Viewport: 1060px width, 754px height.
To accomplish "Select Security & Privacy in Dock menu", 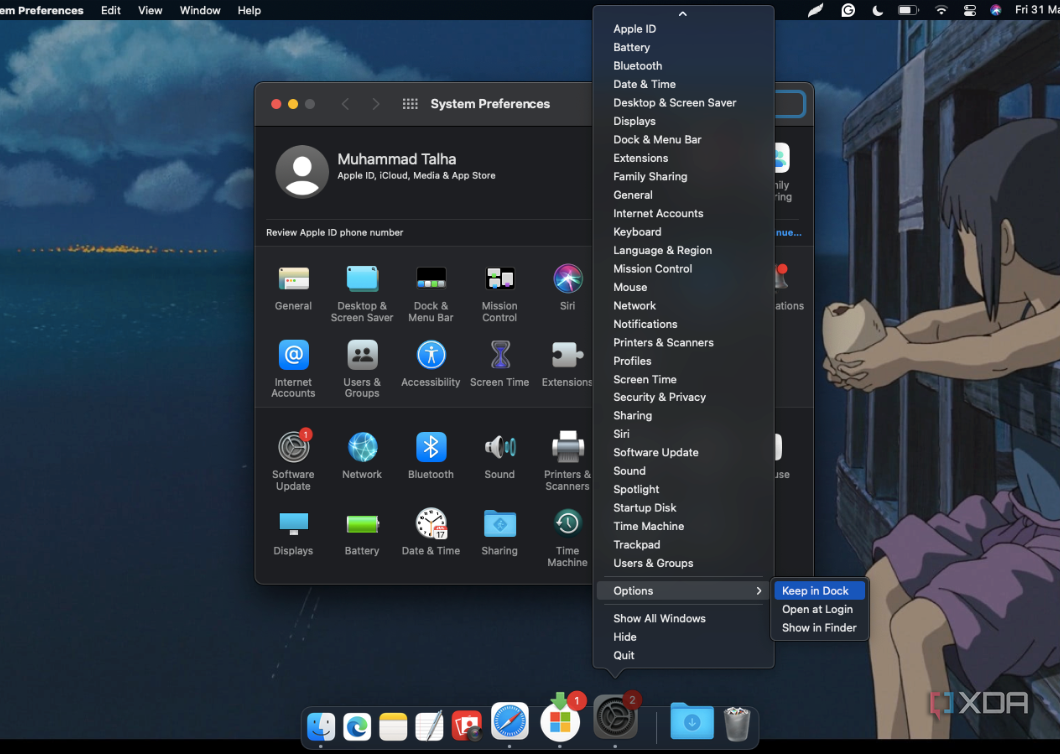I will [x=659, y=397].
